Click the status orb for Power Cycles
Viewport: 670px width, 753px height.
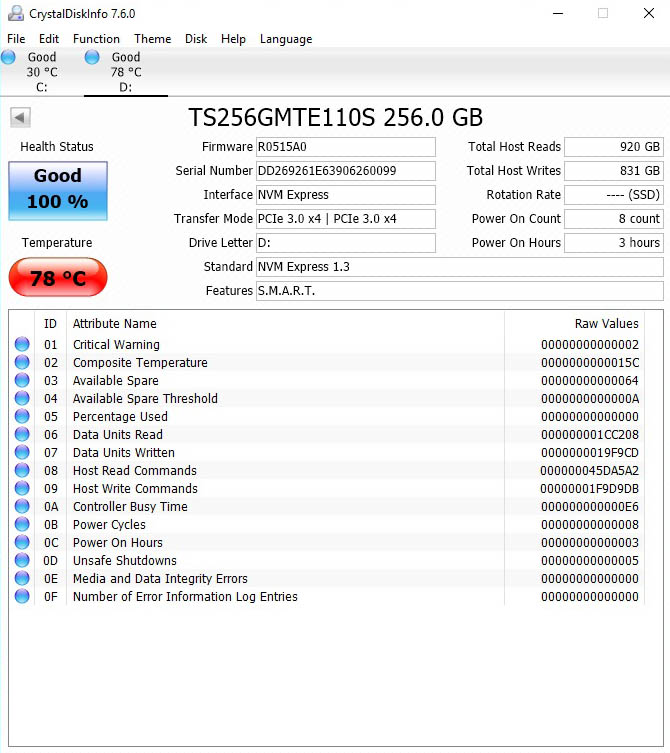[22, 524]
